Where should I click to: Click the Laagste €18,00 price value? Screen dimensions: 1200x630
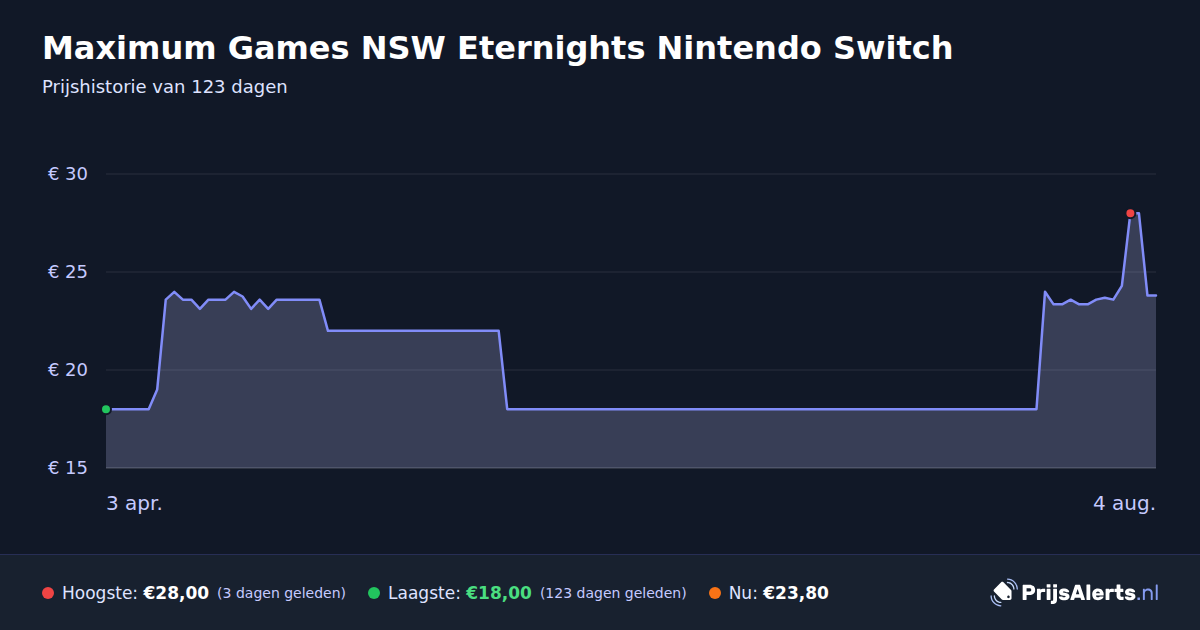click(x=499, y=593)
